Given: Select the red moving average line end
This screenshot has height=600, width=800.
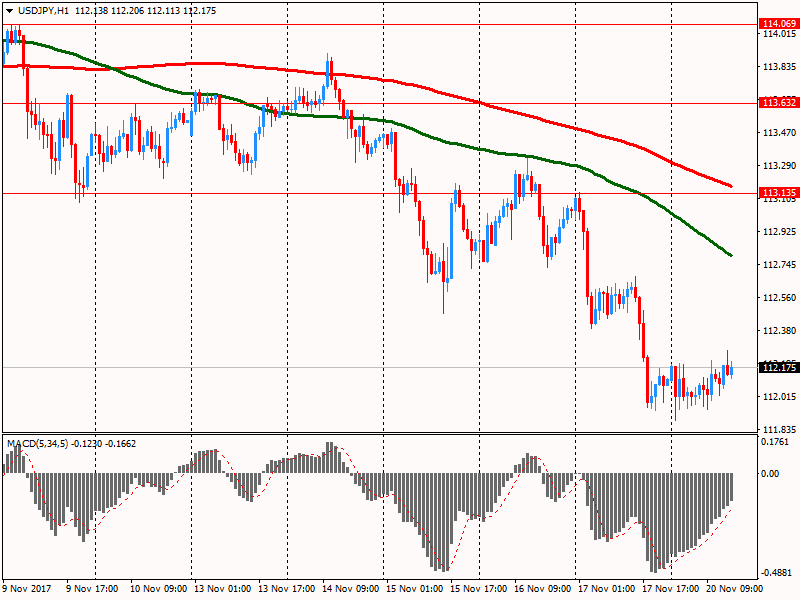Looking at the screenshot, I should (731, 186).
